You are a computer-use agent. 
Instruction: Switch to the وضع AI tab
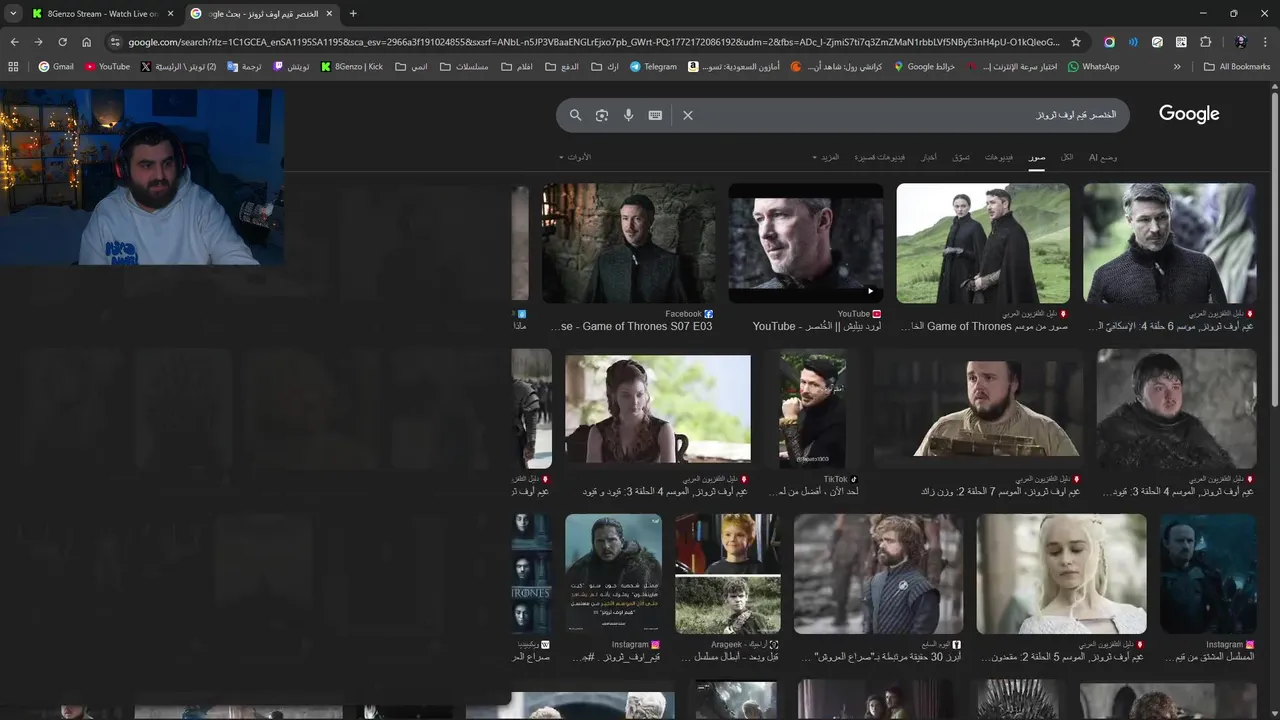[1103, 157]
